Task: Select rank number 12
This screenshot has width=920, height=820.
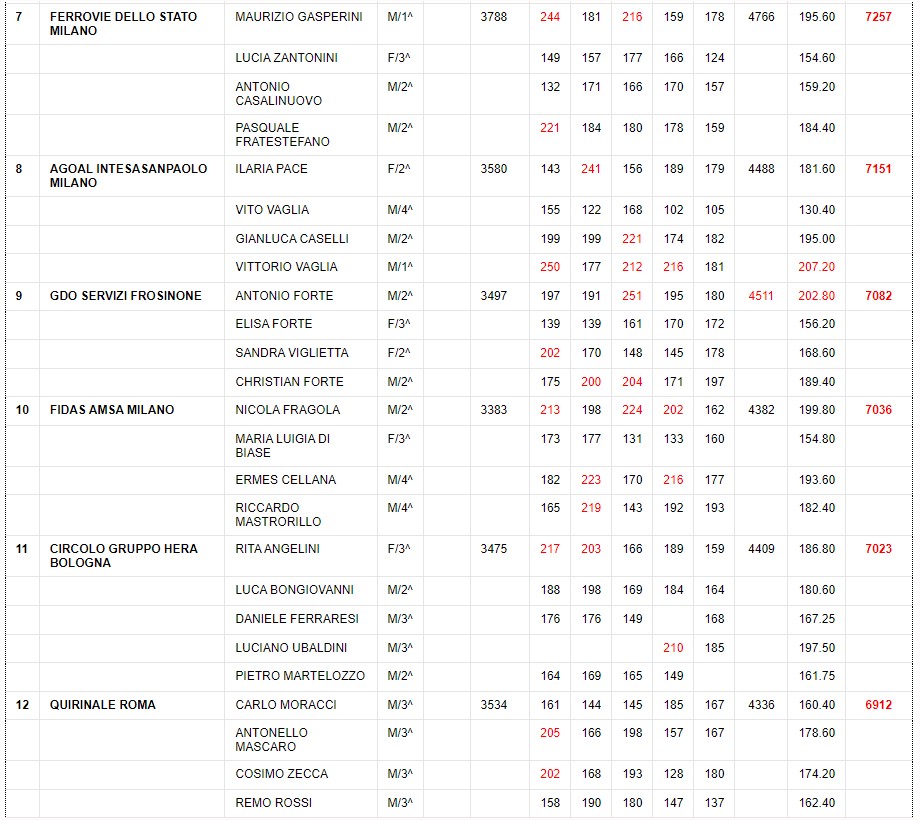Action: point(22,705)
